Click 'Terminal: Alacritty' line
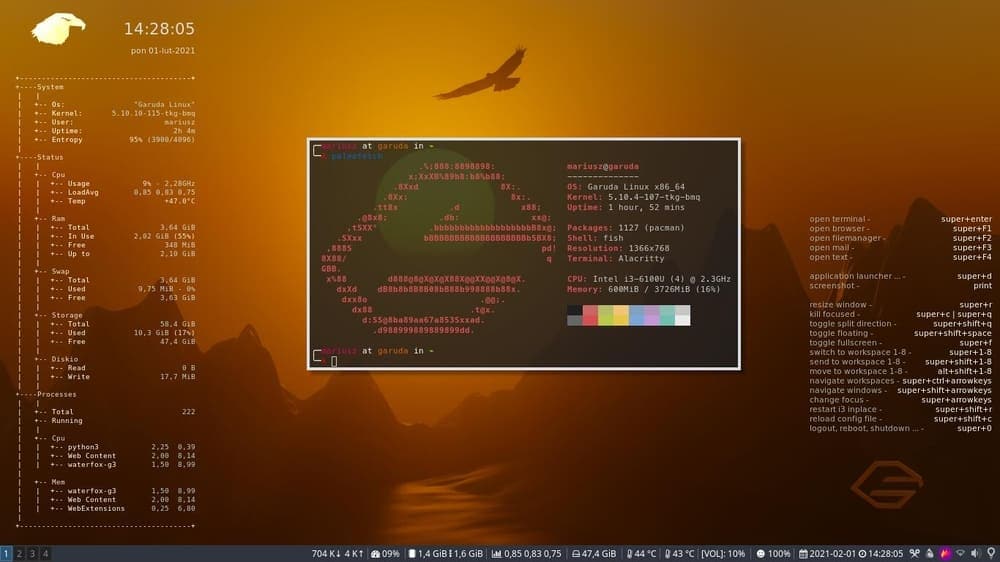Image resolution: width=1000 pixels, height=562 pixels. pos(615,258)
